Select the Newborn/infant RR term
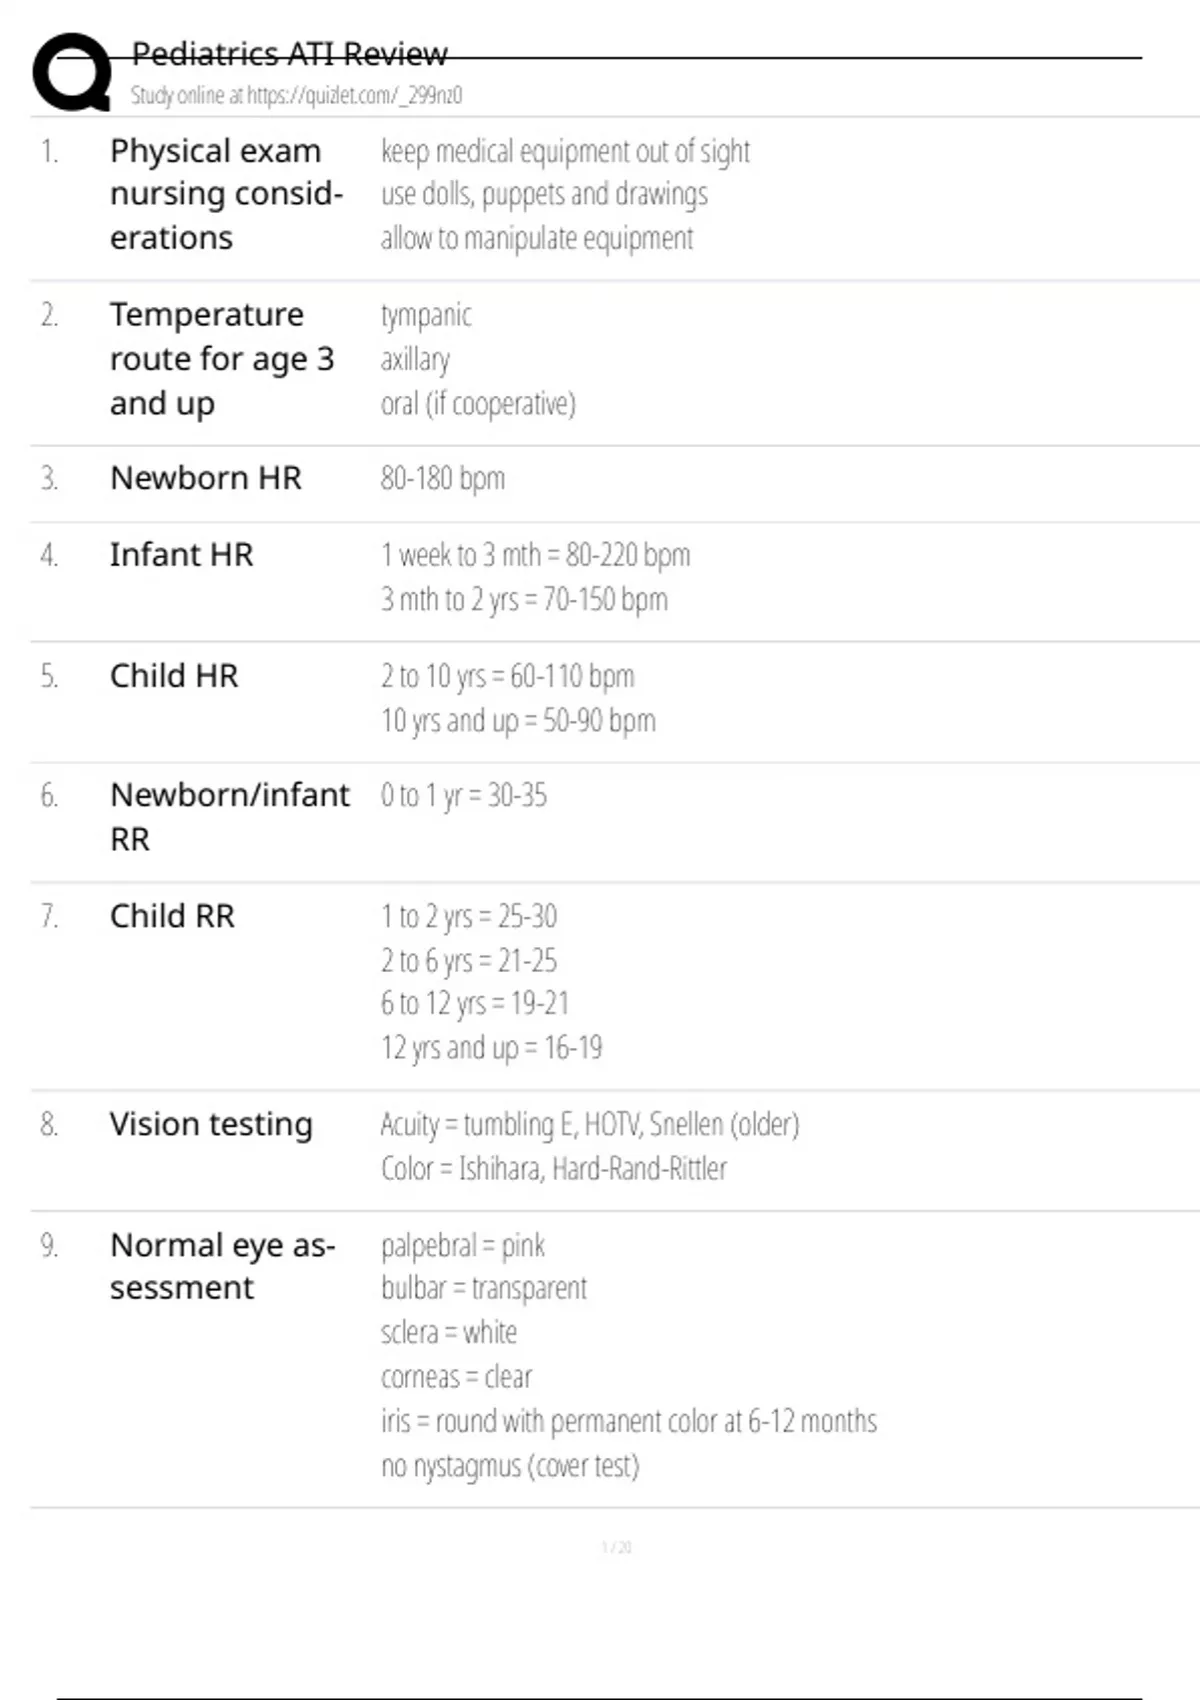Image resolution: width=1200 pixels, height=1700 pixels. click(230, 816)
